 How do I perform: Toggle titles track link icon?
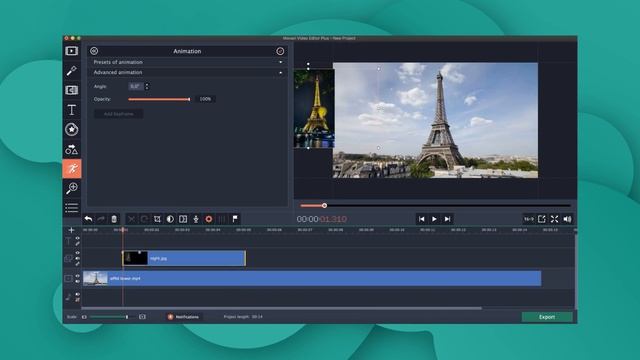(x=78, y=244)
